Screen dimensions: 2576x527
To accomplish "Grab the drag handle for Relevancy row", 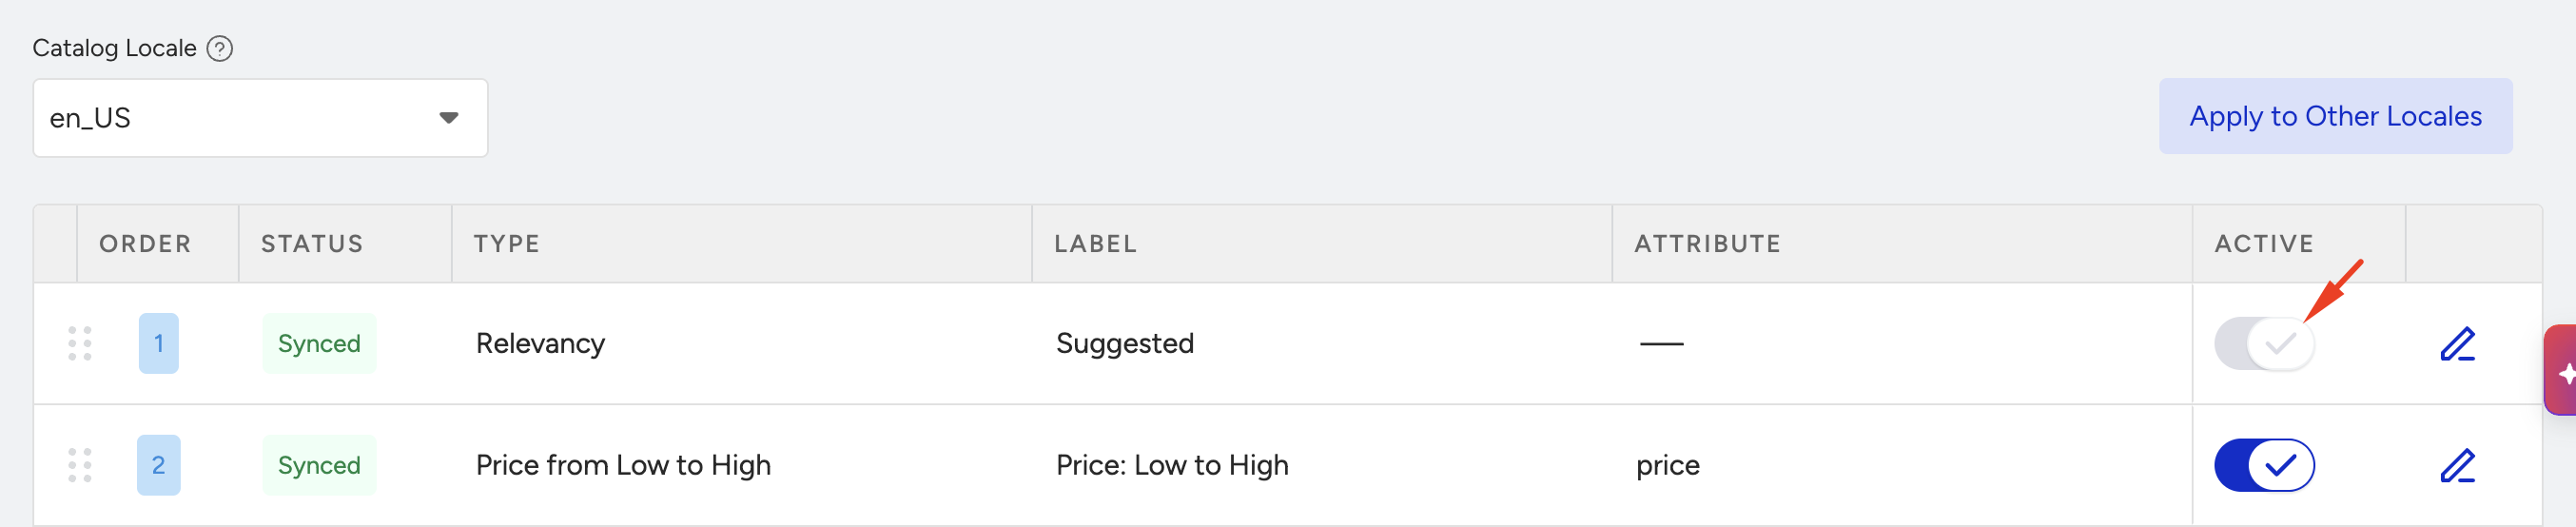I will pyautogui.click(x=80, y=343).
